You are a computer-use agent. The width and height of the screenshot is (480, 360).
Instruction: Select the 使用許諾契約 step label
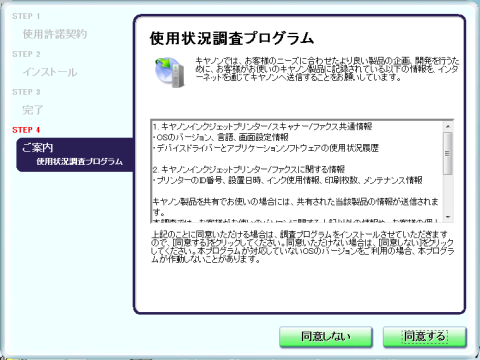point(55,34)
